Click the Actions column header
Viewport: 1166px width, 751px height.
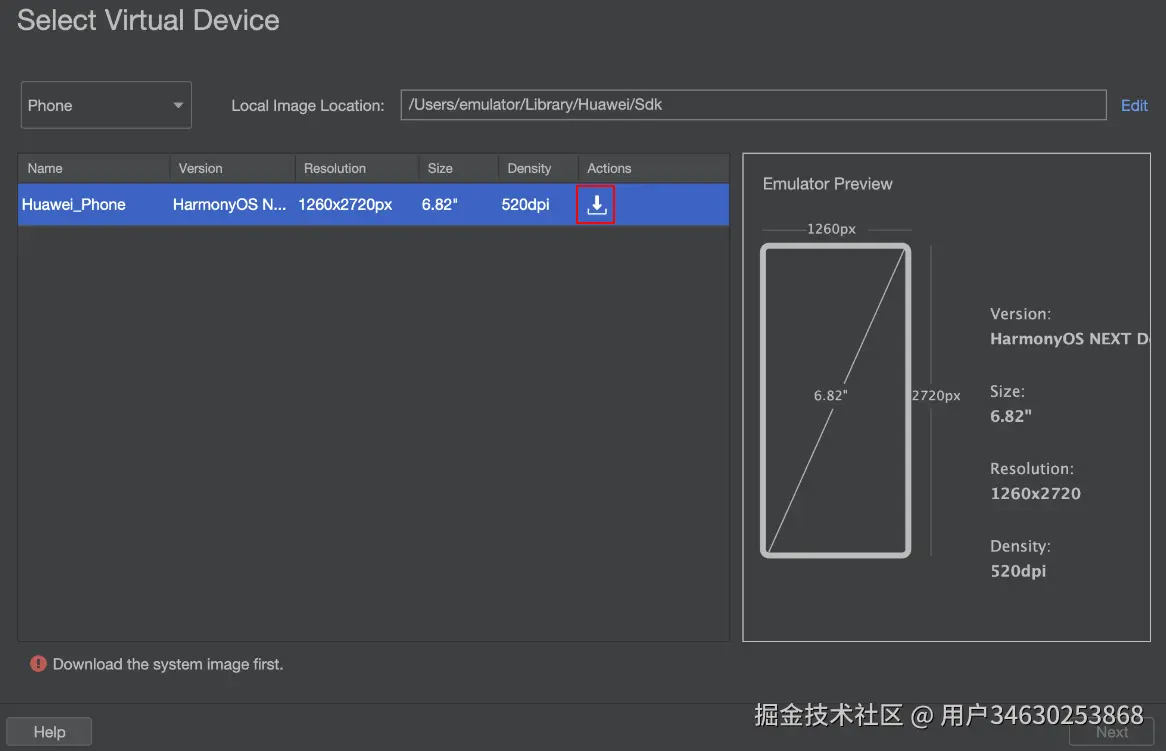(654, 168)
